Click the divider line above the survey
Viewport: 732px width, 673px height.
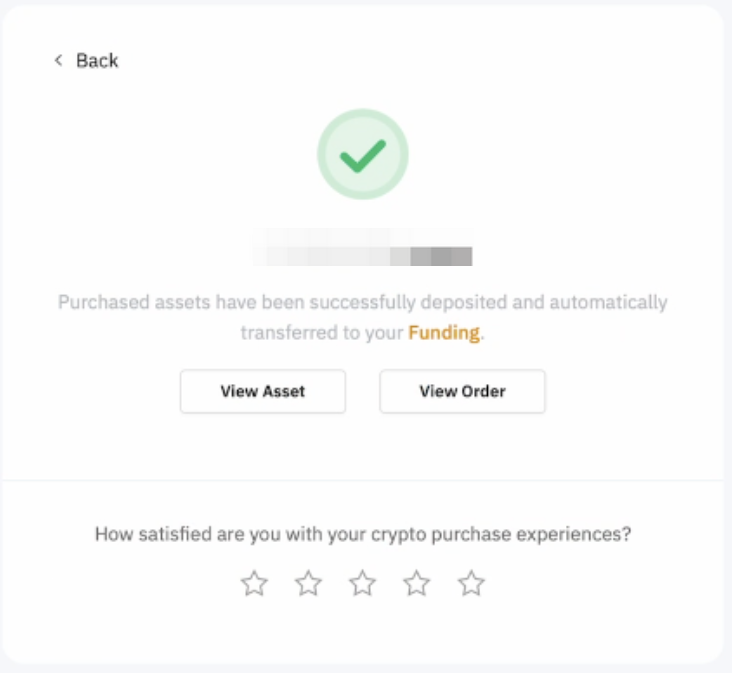click(x=362, y=481)
